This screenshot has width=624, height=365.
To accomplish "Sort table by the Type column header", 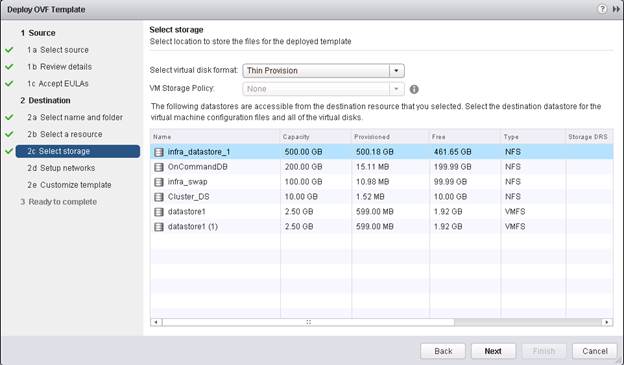I will click(533, 137).
